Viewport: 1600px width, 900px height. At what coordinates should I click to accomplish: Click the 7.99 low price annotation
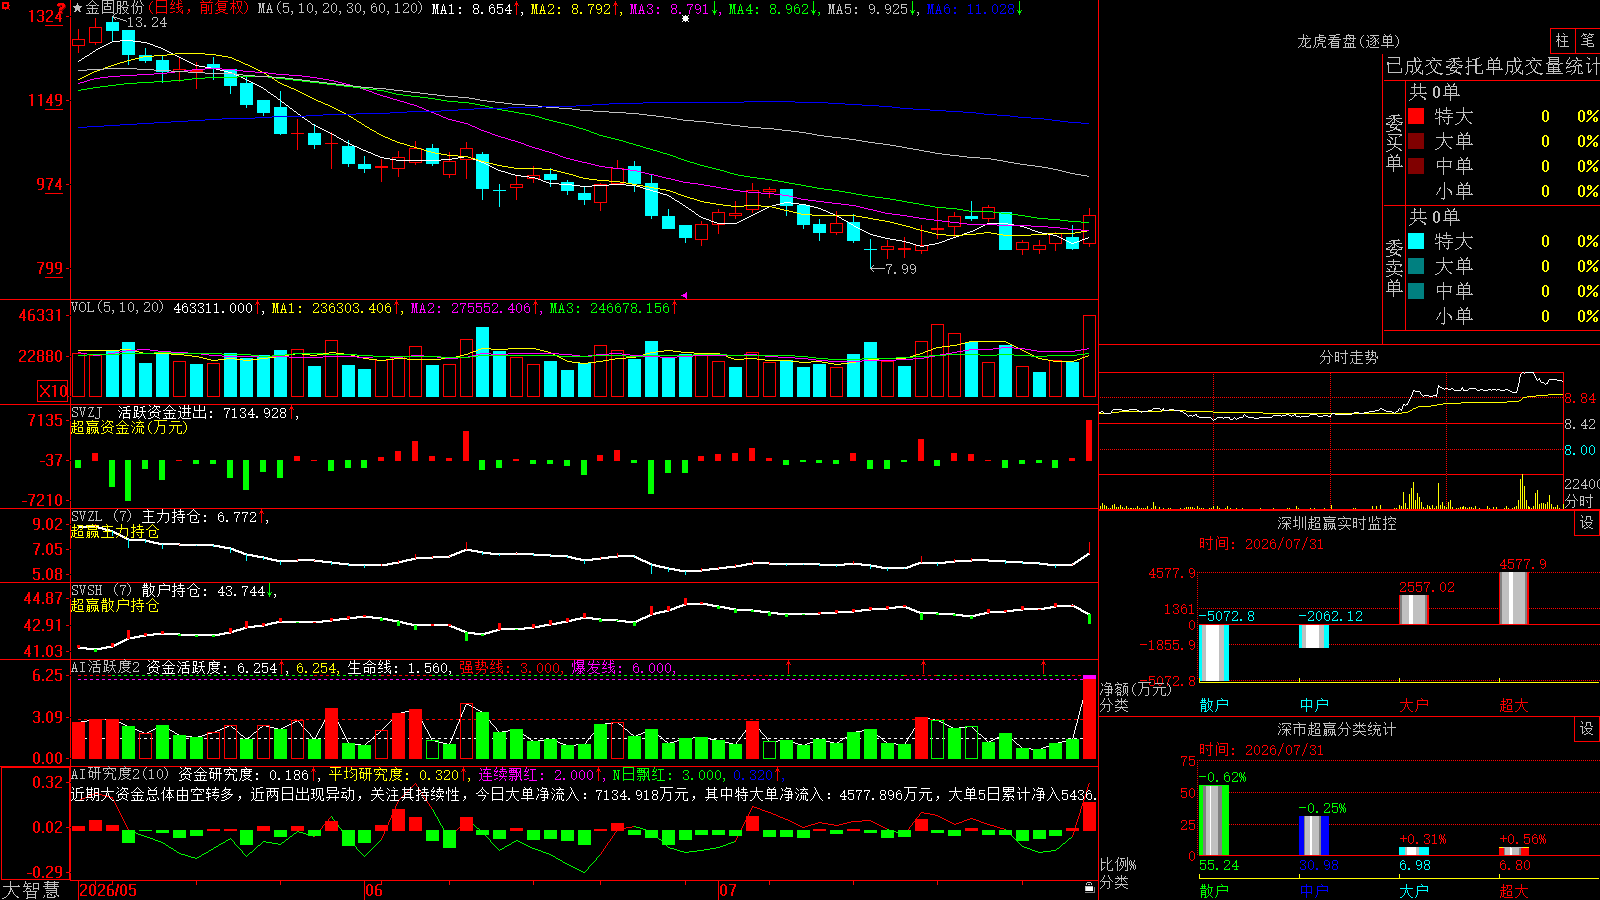901,269
